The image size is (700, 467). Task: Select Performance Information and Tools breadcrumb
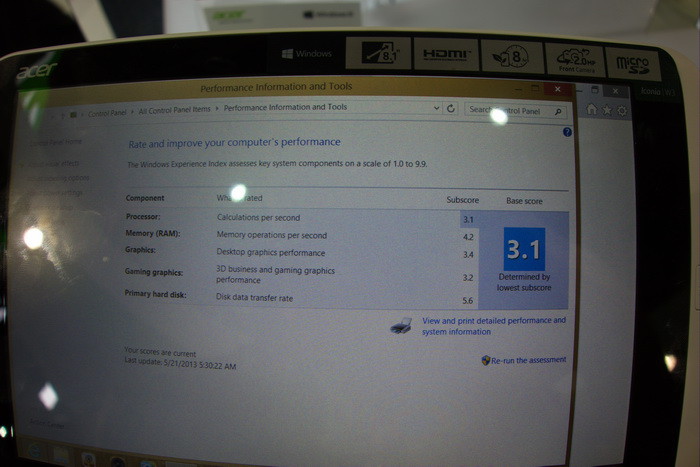tap(285, 107)
